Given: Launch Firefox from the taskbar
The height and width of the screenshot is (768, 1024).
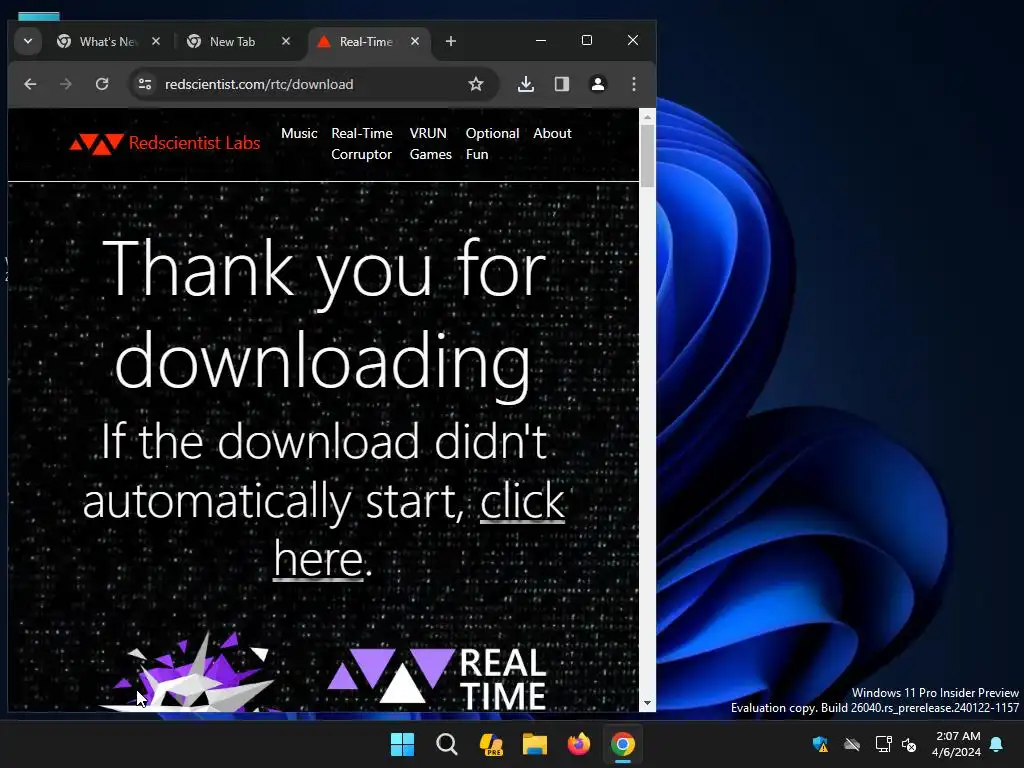Looking at the screenshot, I should (x=579, y=744).
